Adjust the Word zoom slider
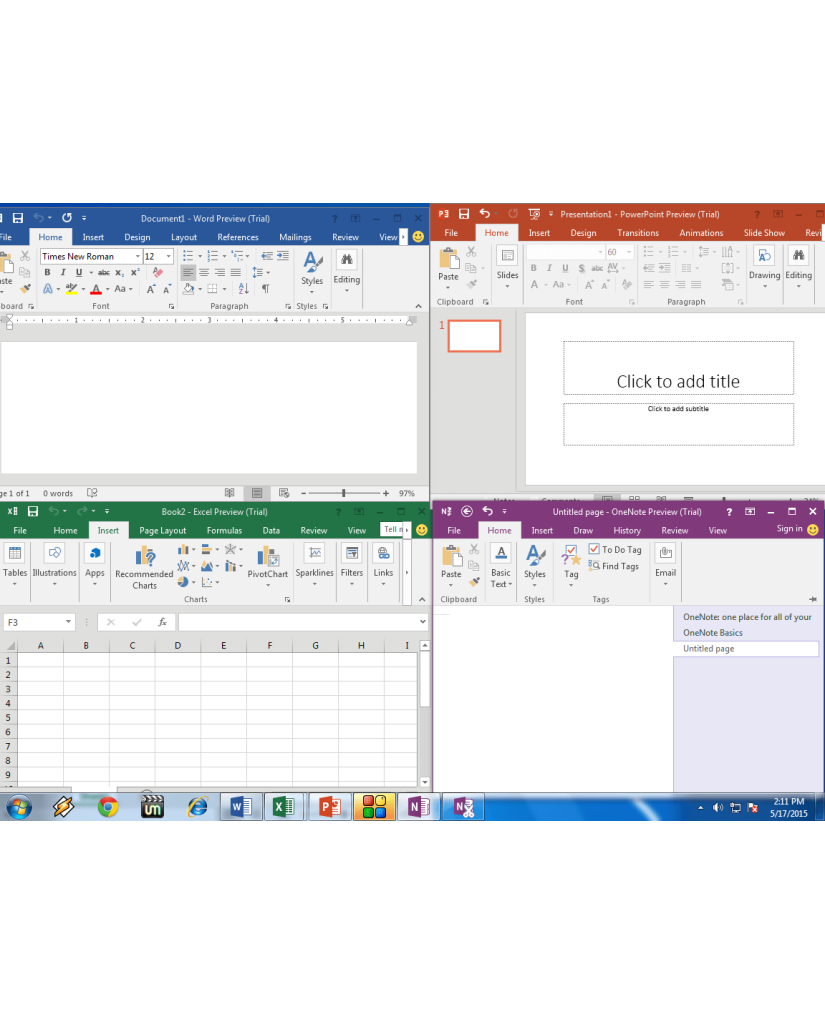The width and height of the screenshot is (825, 1024). [344, 493]
